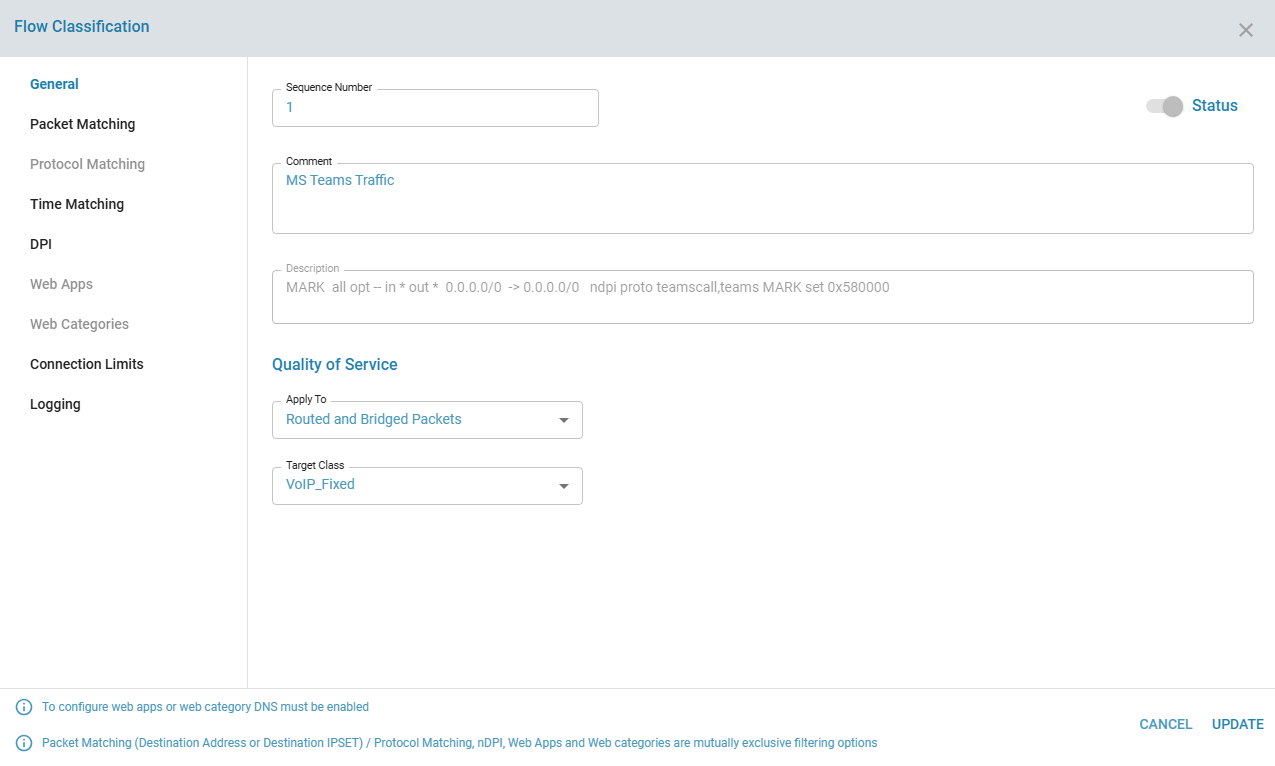Click the Sequence Number field
The image size is (1275, 766).
(x=435, y=107)
